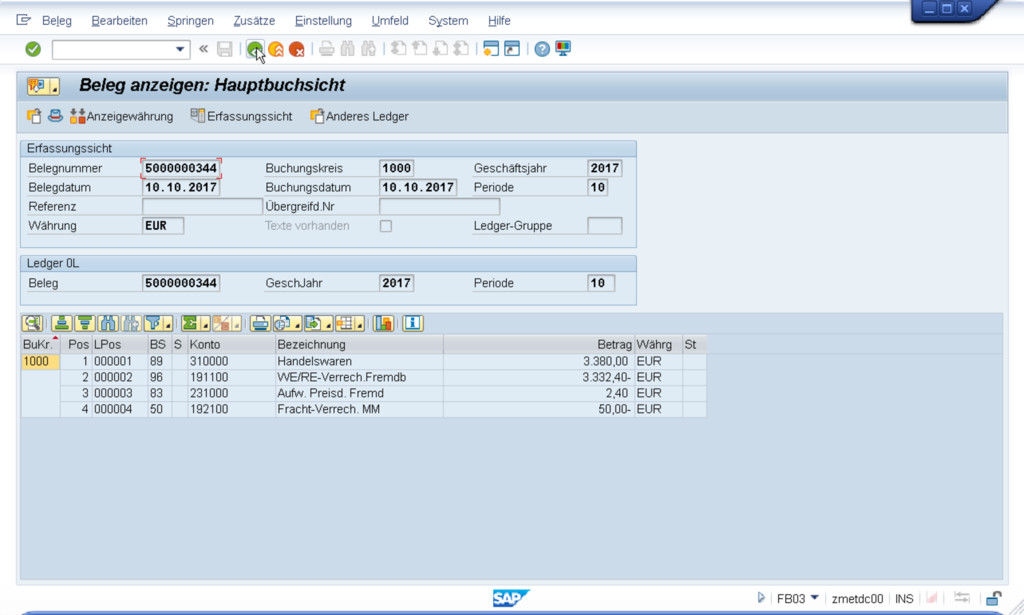The width and height of the screenshot is (1024, 615).
Task: Click the Anderes Ledger button
Action: (x=360, y=116)
